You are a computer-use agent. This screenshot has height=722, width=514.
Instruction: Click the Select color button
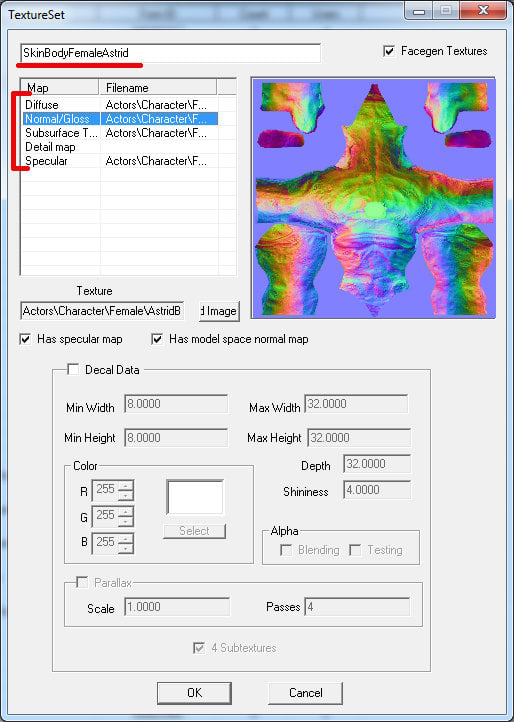[x=194, y=531]
